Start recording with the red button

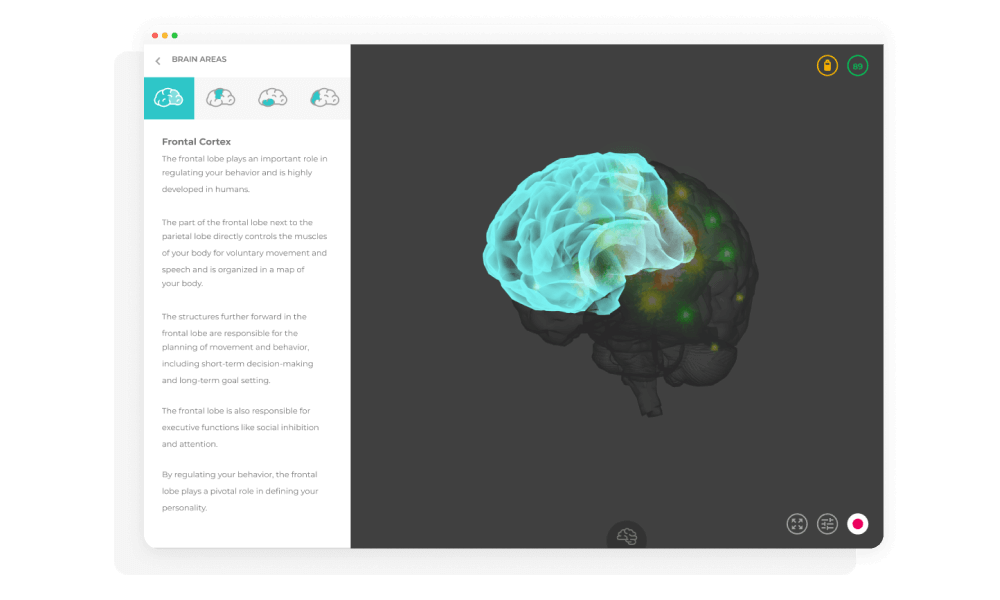click(x=858, y=524)
